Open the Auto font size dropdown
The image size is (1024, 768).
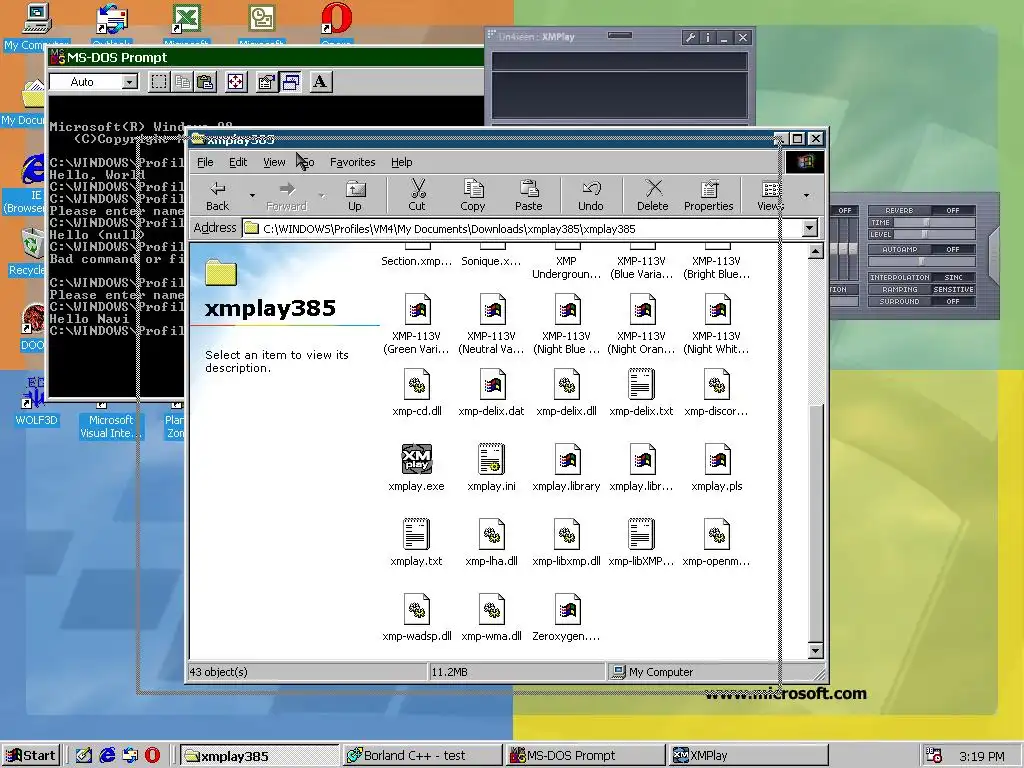click(x=130, y=82)
